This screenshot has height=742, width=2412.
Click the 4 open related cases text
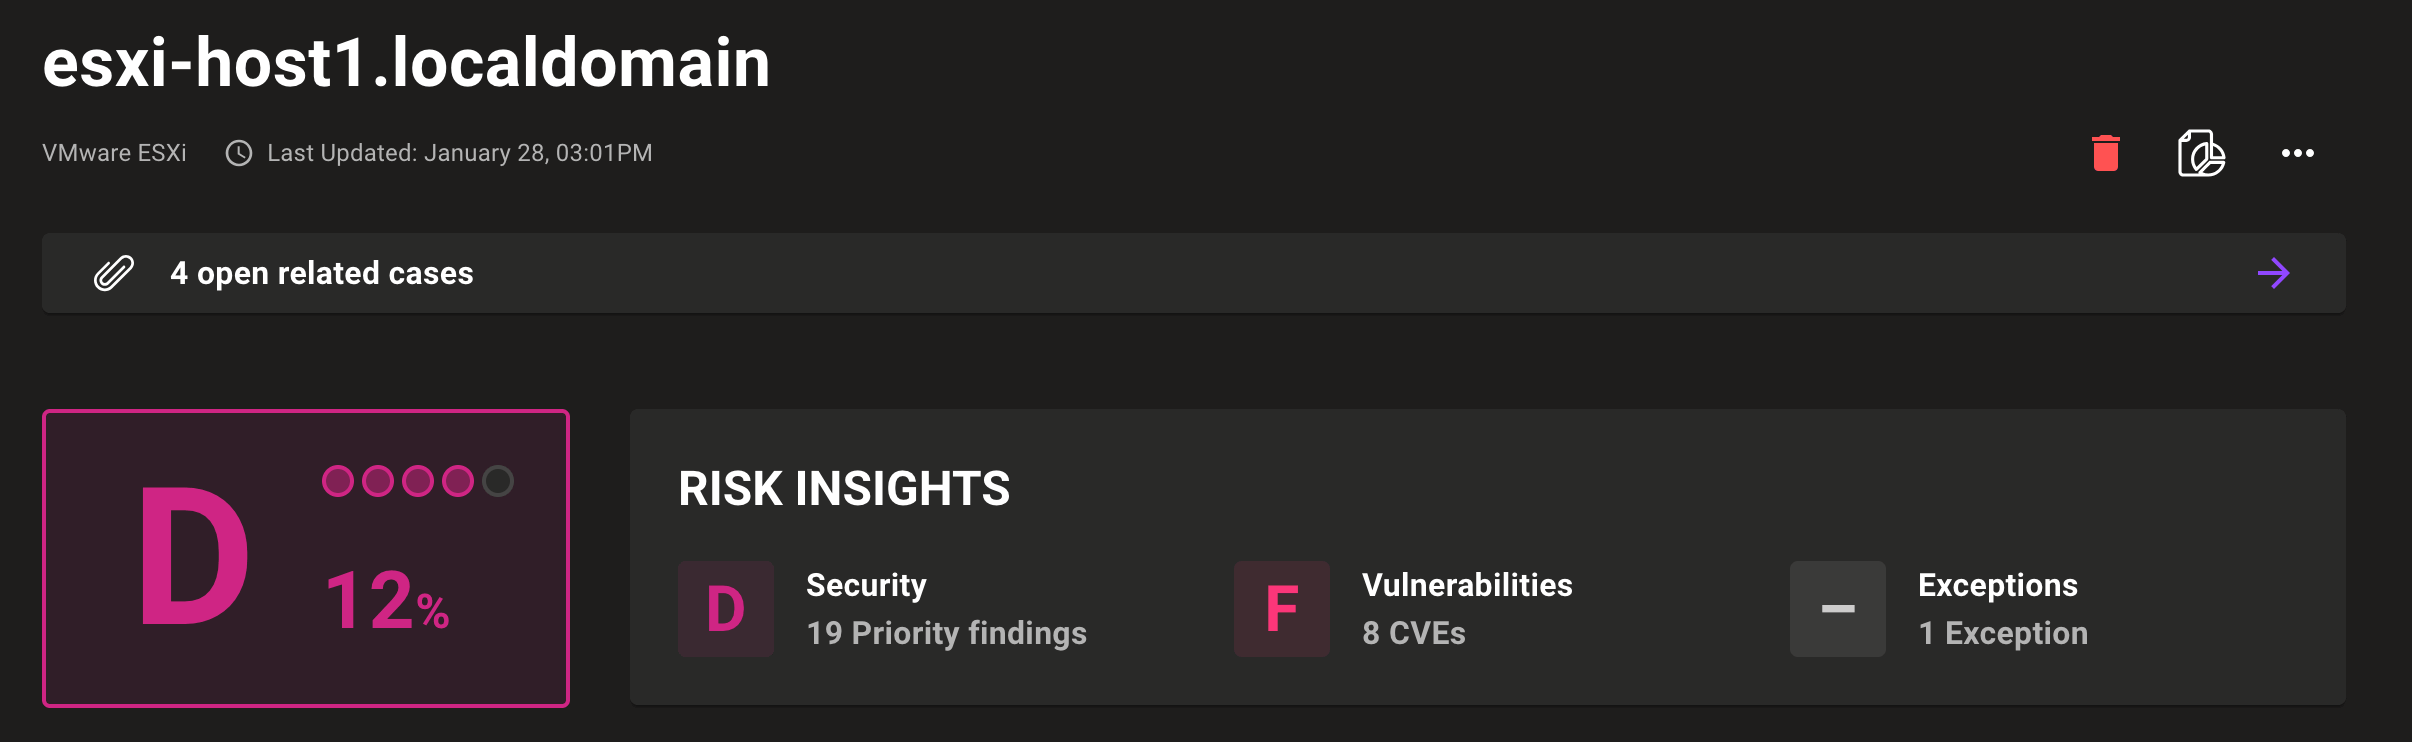coord(321,273)
